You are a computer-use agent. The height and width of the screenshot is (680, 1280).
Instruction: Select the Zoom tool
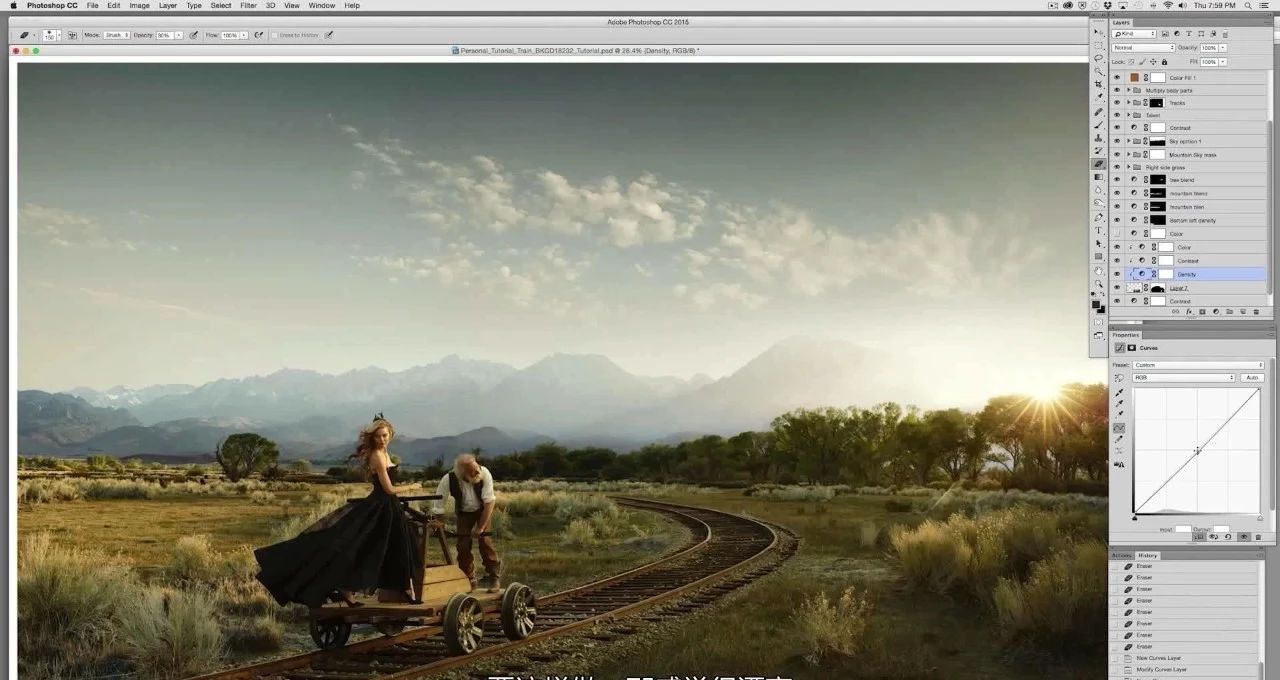point(1100,283)
